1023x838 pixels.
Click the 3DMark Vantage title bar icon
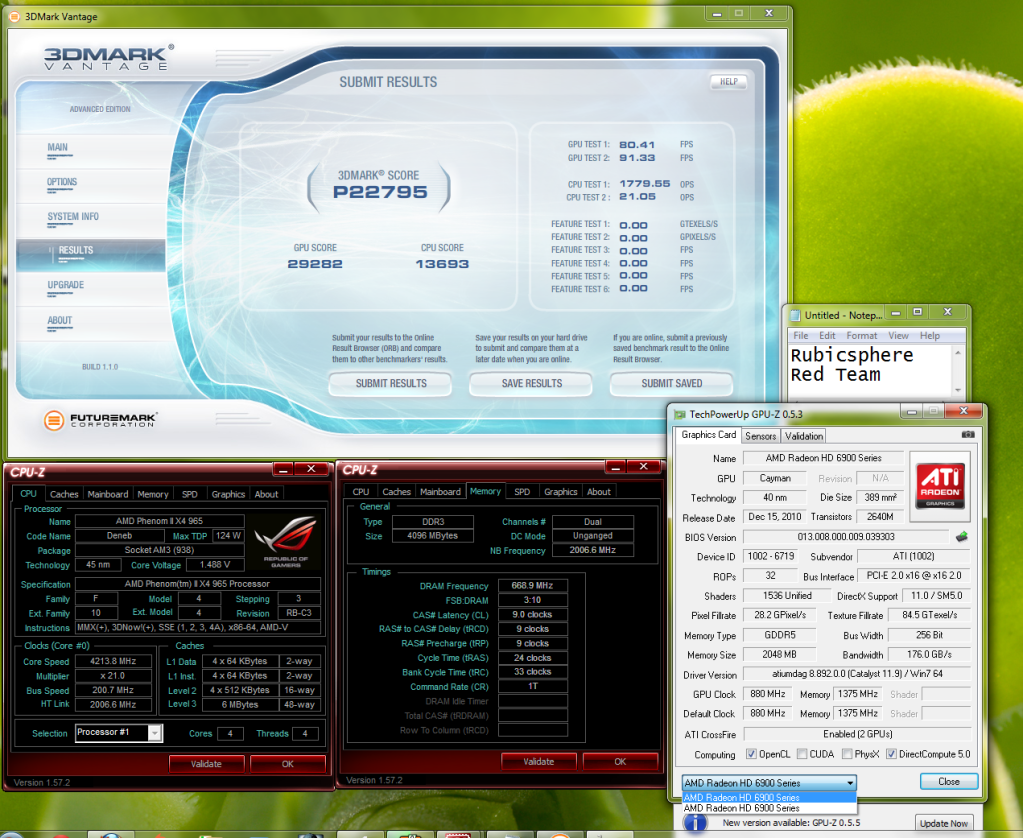coord(14,16)
